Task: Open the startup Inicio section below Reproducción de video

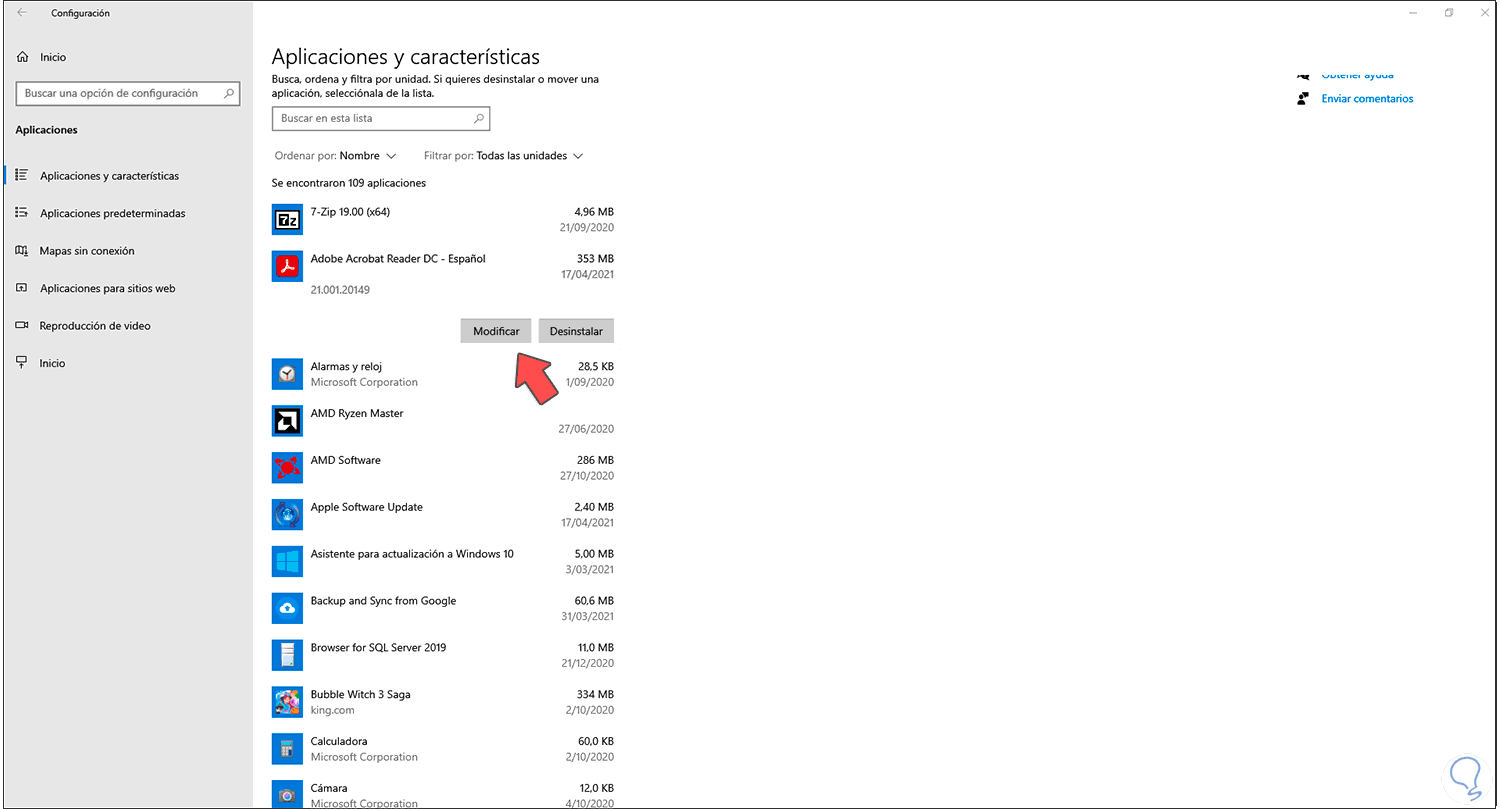Action: pyautogui.click(x=52, y=363)
